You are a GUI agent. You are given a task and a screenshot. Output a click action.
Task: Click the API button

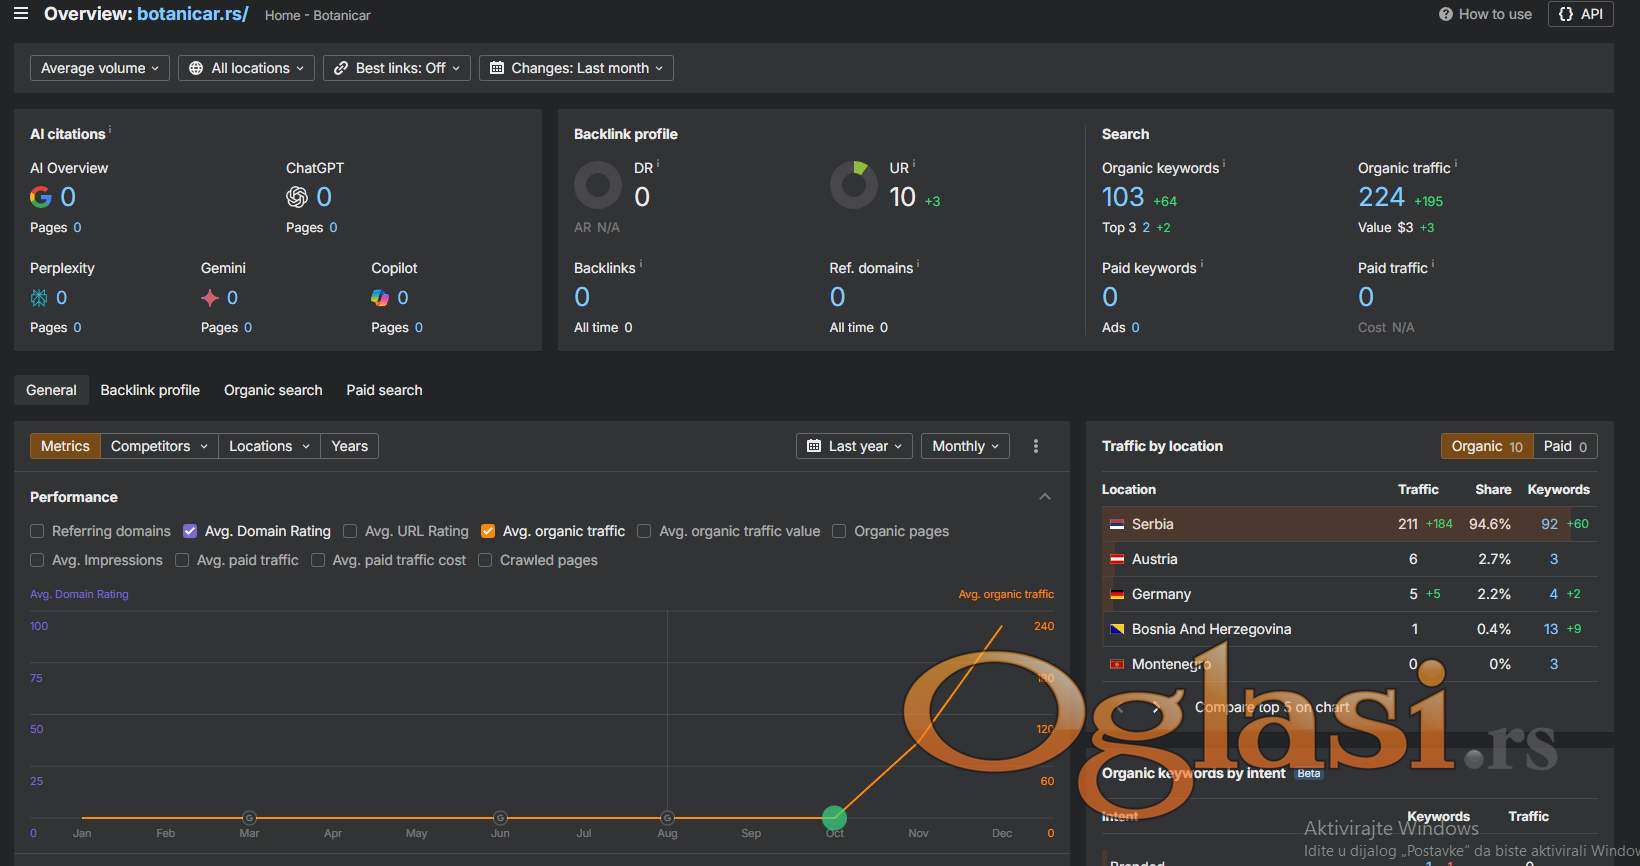tap(1580, 14)
